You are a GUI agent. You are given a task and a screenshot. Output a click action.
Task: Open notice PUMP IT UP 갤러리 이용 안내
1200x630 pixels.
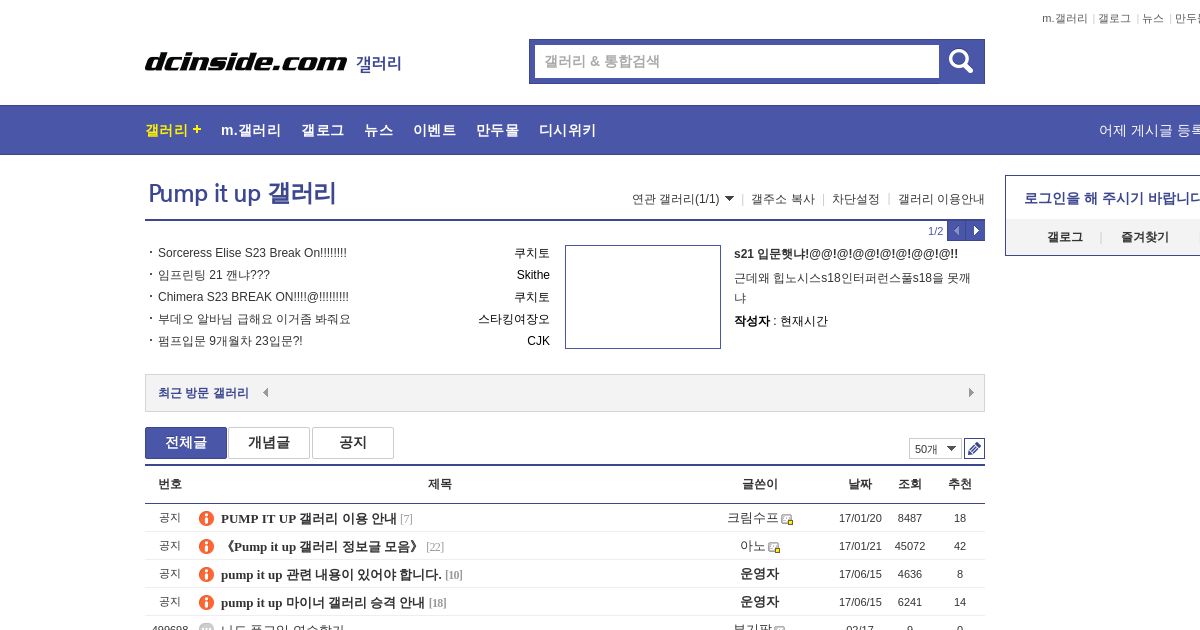coord(309,518)
